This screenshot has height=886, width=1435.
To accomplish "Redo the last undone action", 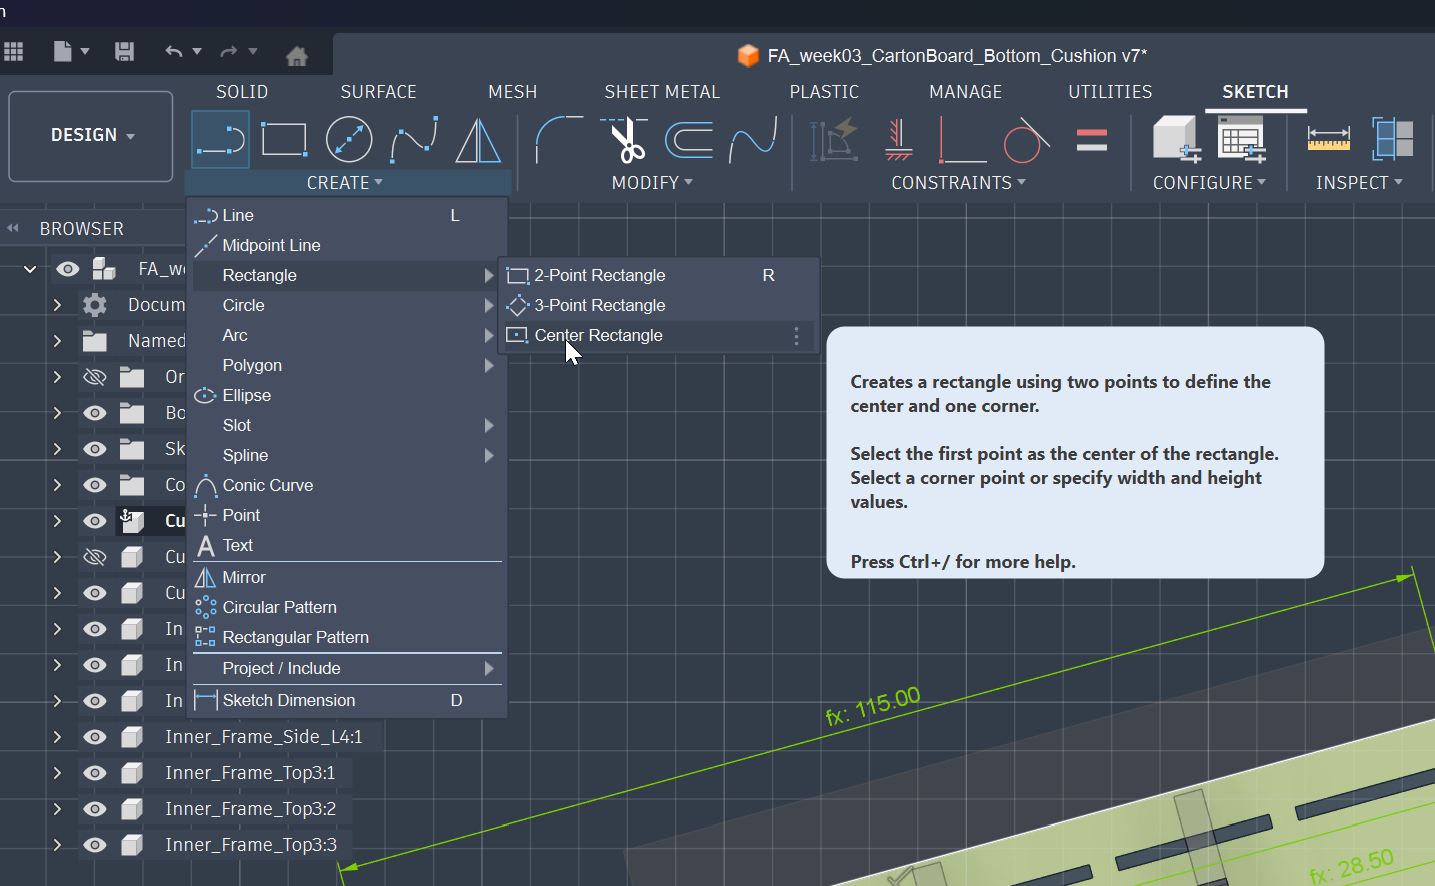I will pyautogui.click(x=229, y=52).
